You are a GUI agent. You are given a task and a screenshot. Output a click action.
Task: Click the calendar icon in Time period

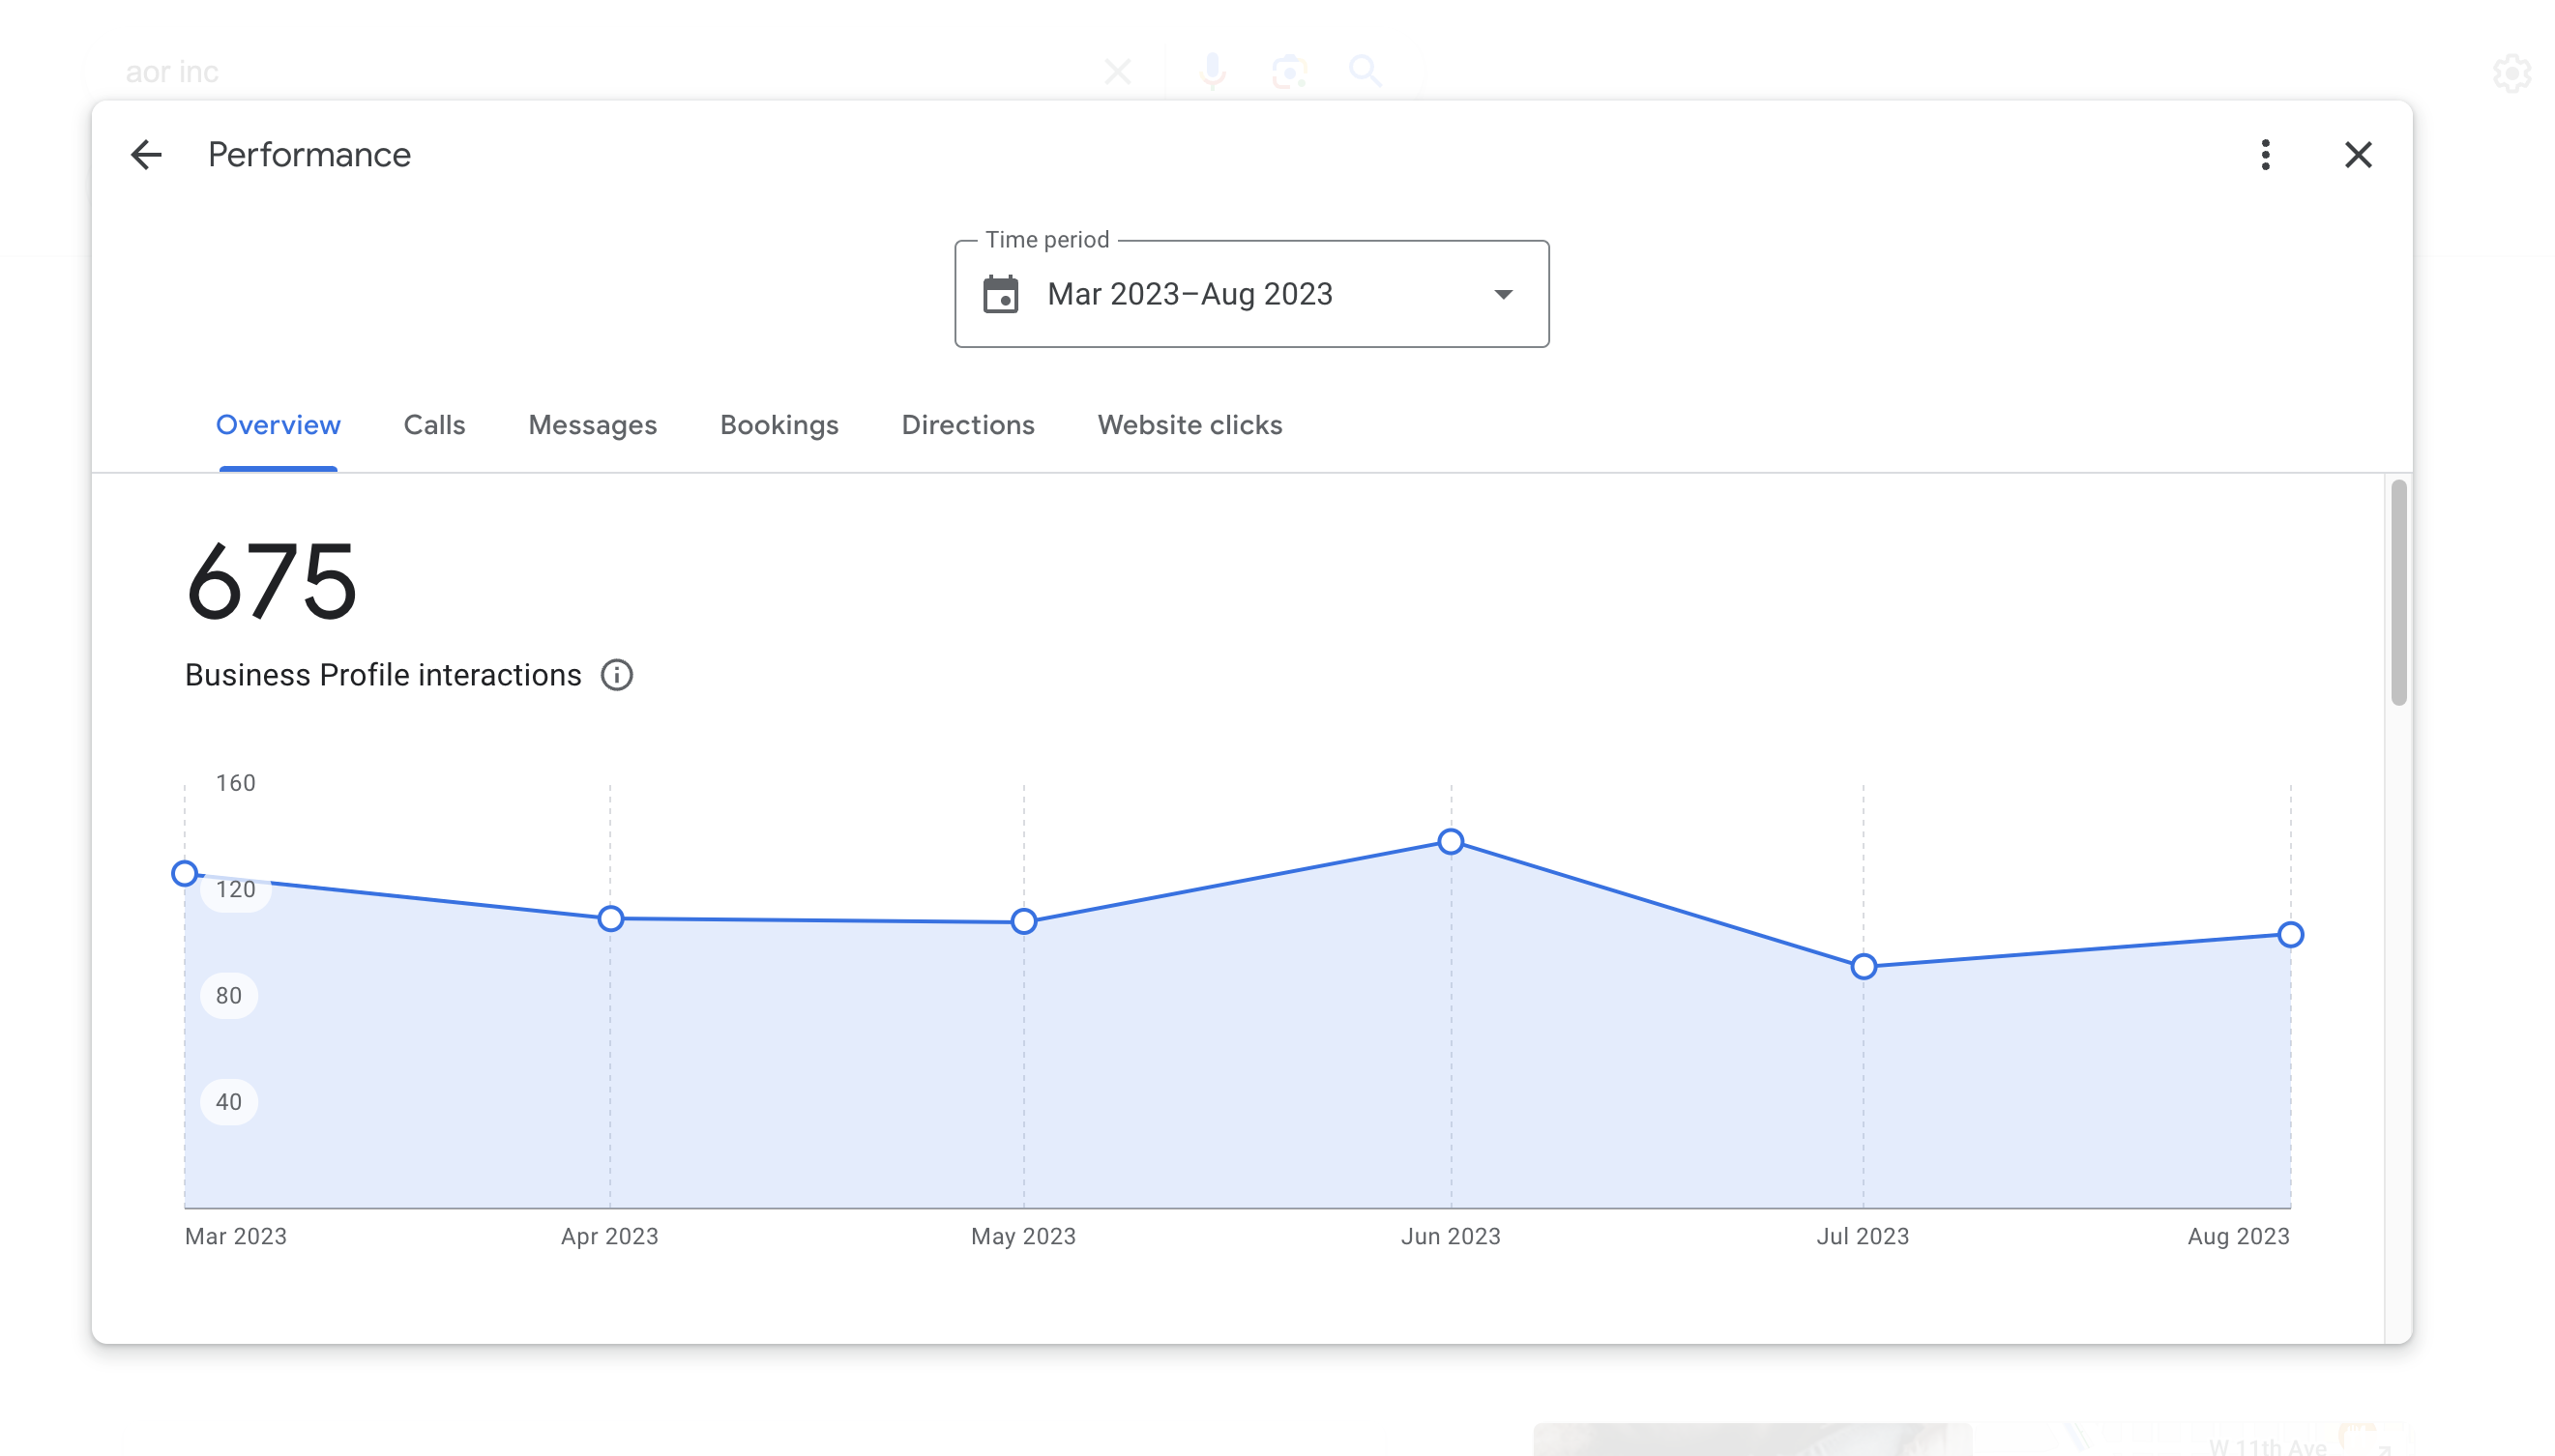tap(1000, 294)
